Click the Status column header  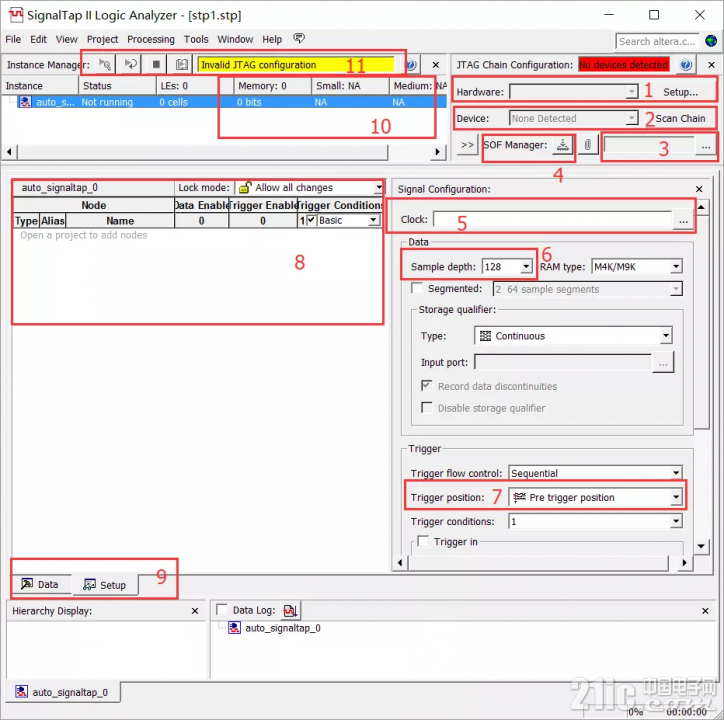tap(117, 86)
